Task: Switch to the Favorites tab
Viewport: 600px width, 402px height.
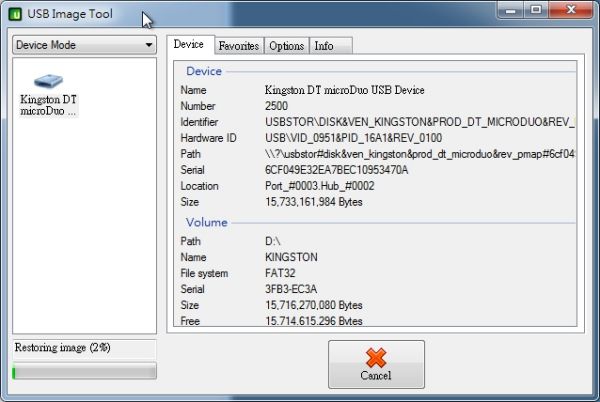Action: [239, 46]
